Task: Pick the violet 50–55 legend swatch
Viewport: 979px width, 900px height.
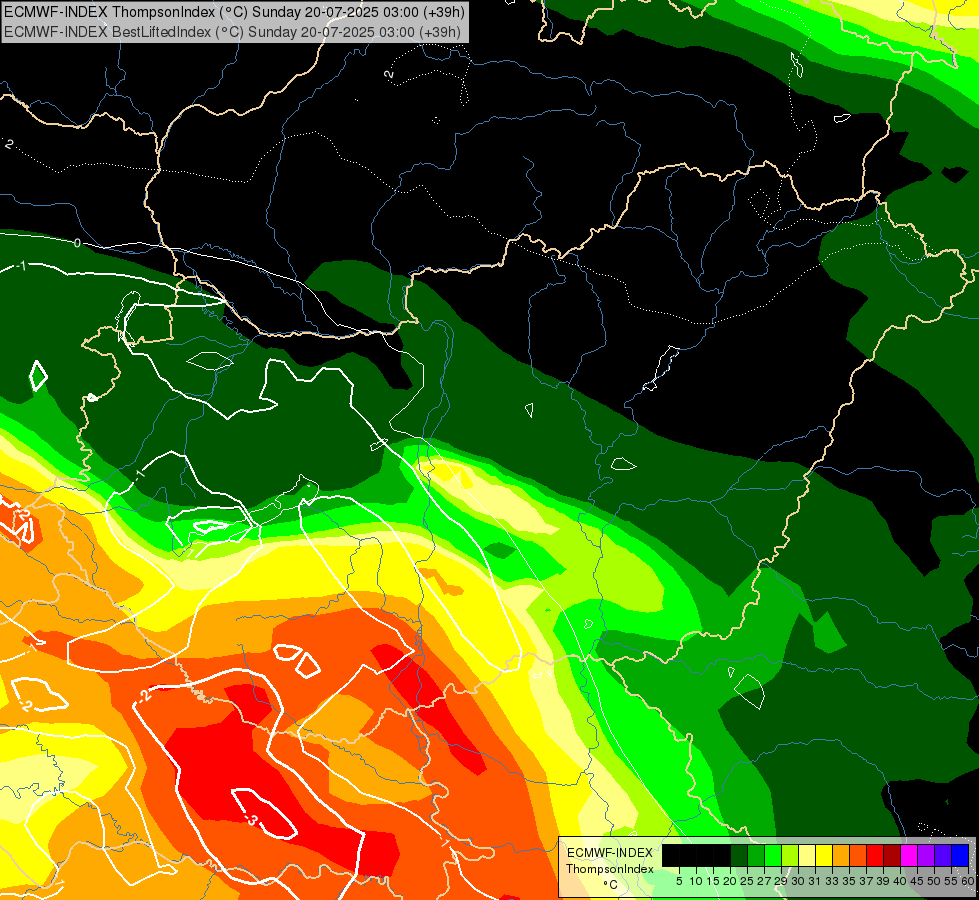Action: (943, 855)
